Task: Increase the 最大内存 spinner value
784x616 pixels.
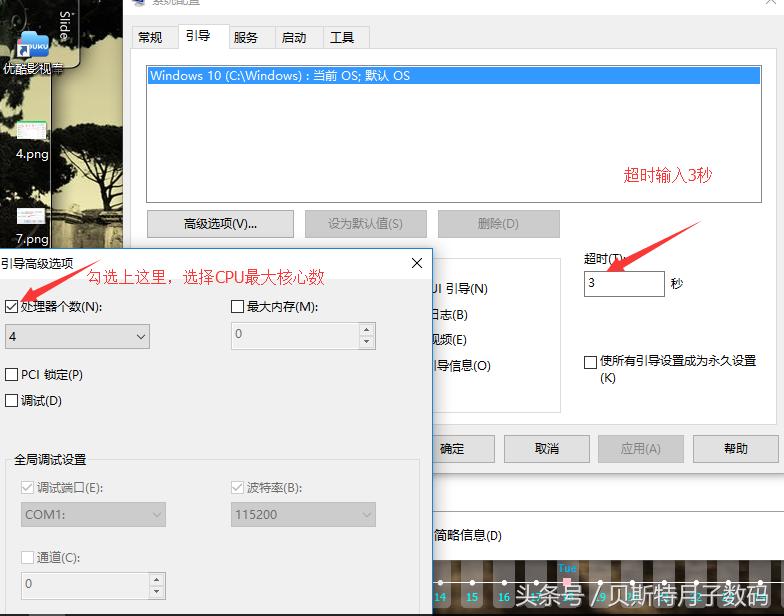Action: 366,330
